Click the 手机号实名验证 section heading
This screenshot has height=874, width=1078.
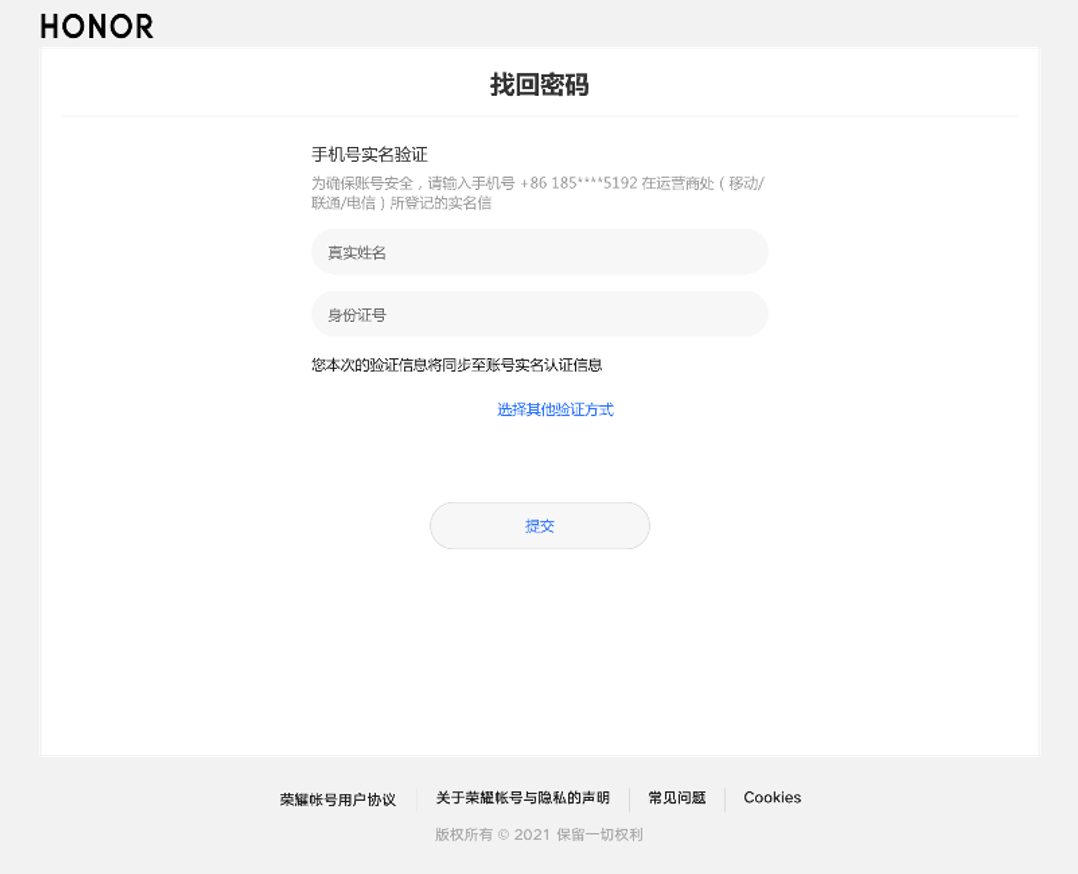369,154
